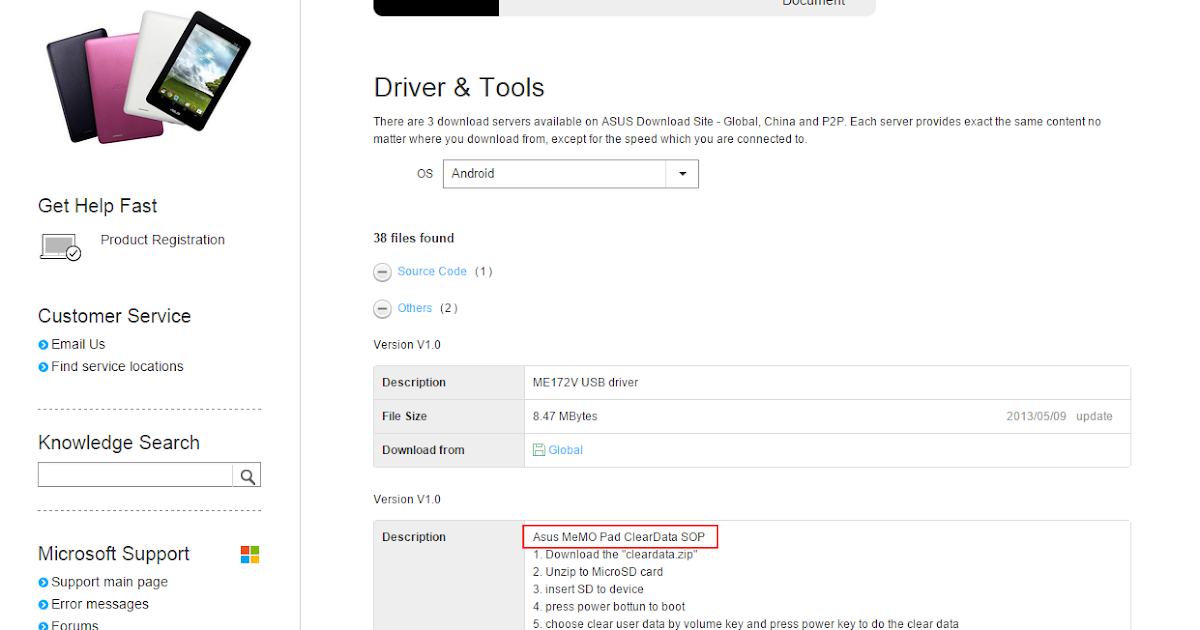Click the Android OS selection box

point(571,174)
